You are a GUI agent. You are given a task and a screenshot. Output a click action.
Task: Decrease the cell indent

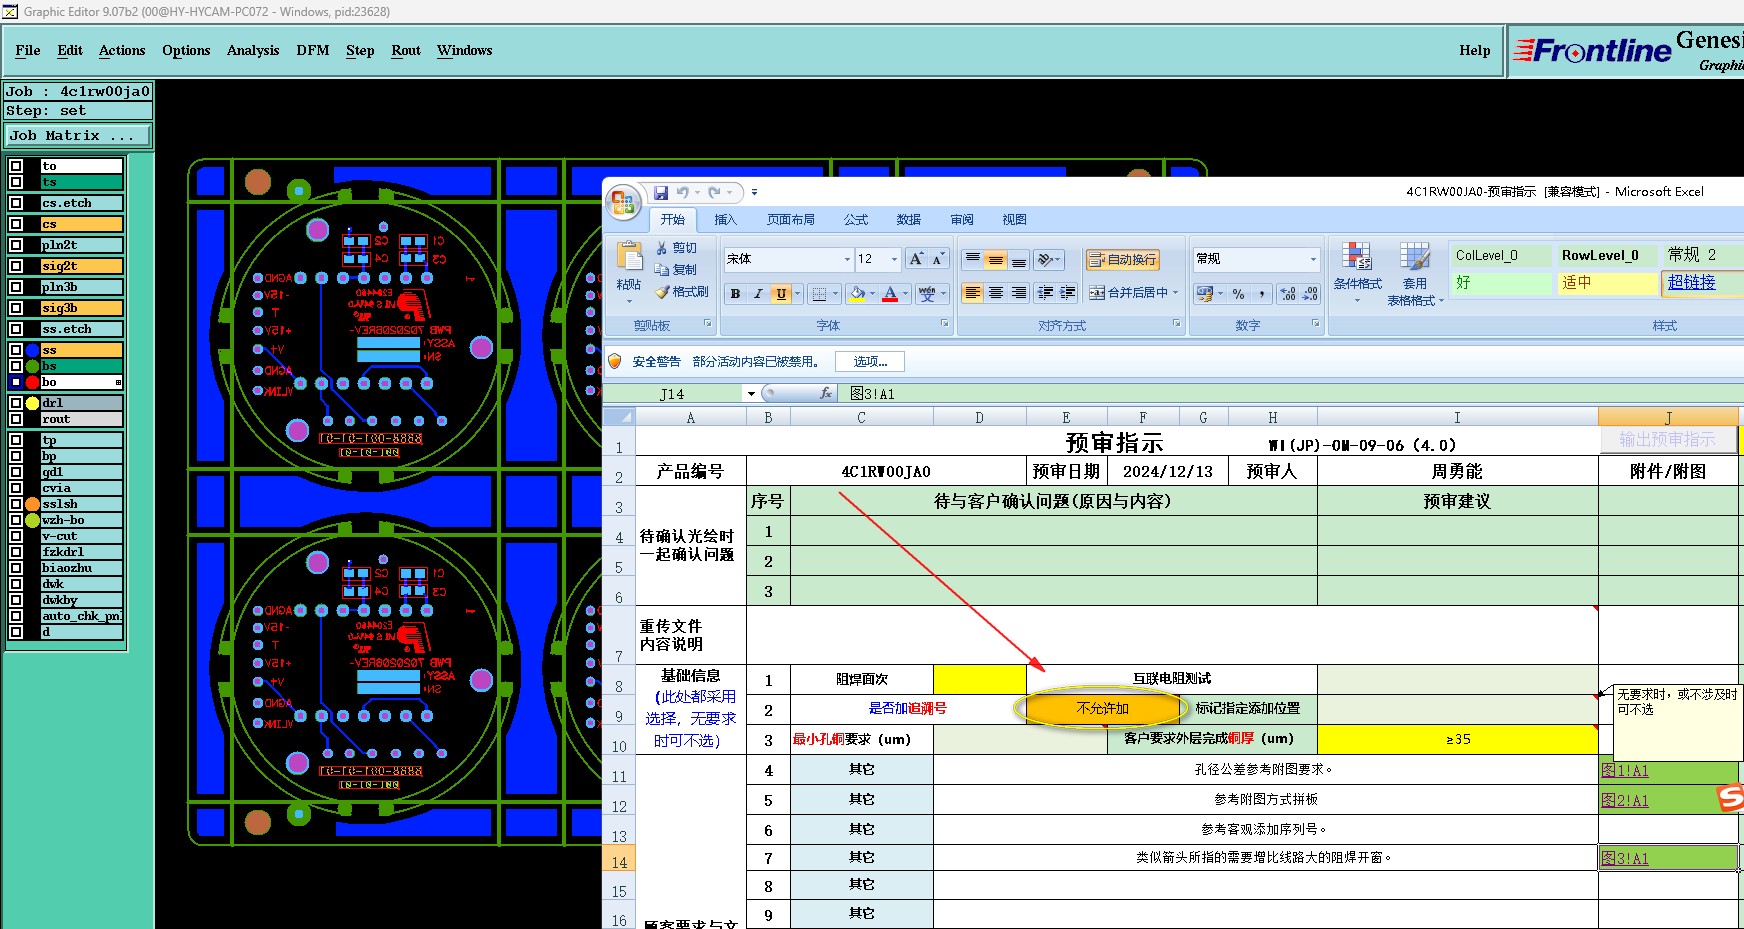coord(1045,293)
